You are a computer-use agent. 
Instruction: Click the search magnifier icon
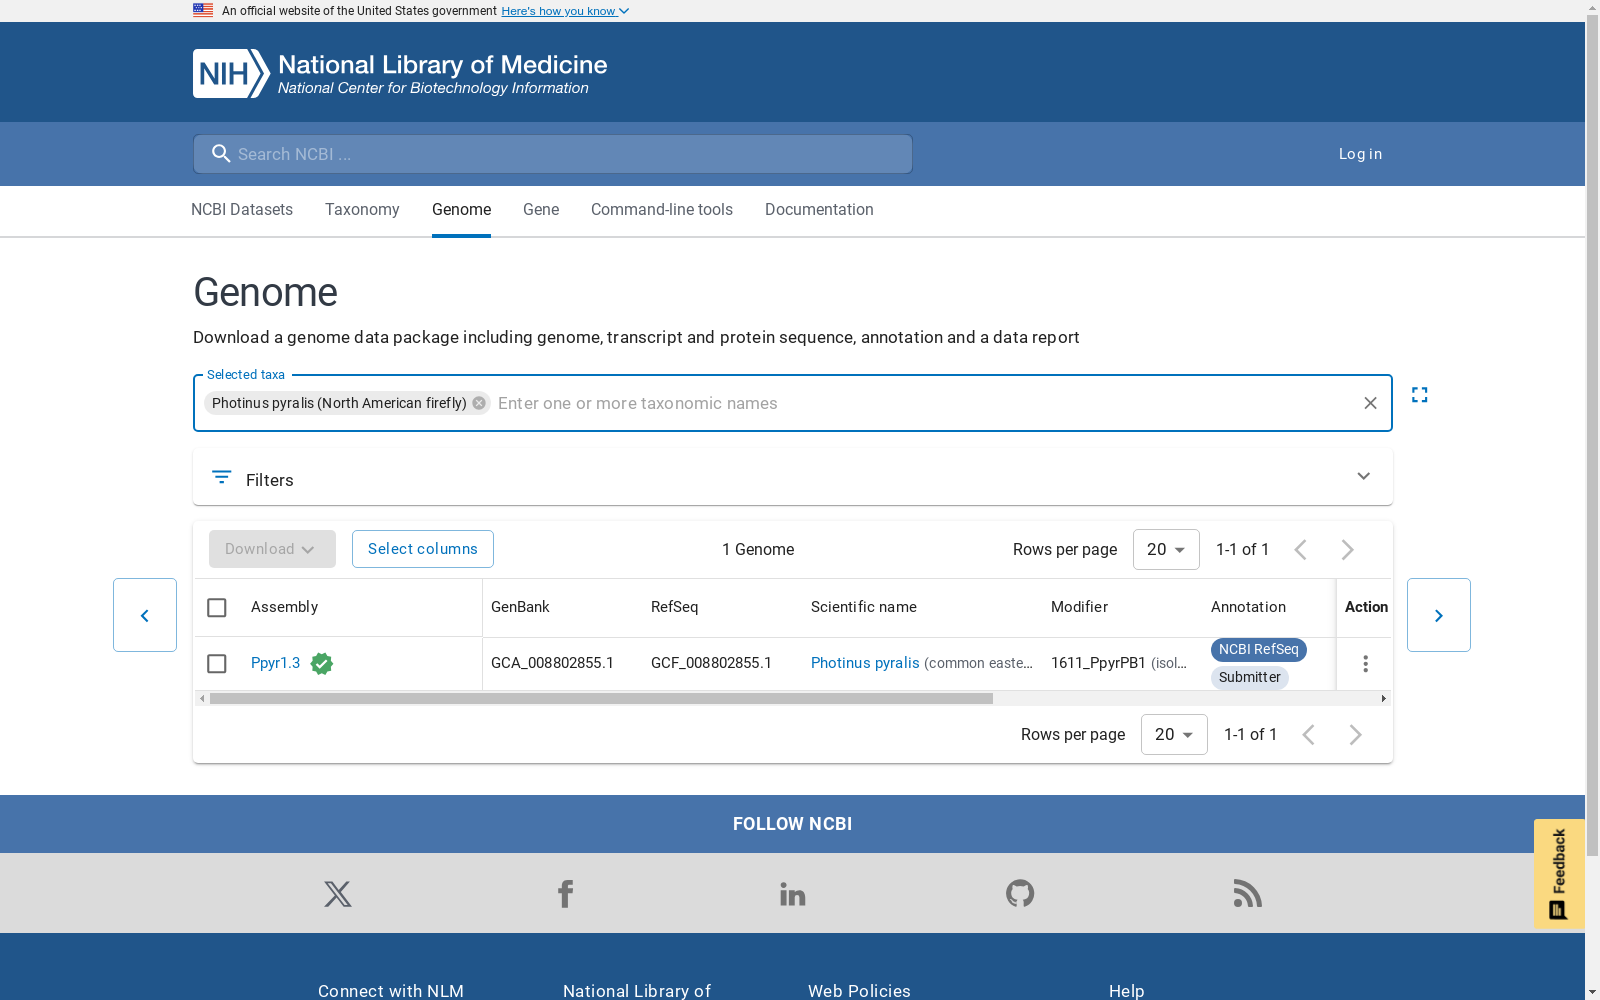[x=221, y=154]
